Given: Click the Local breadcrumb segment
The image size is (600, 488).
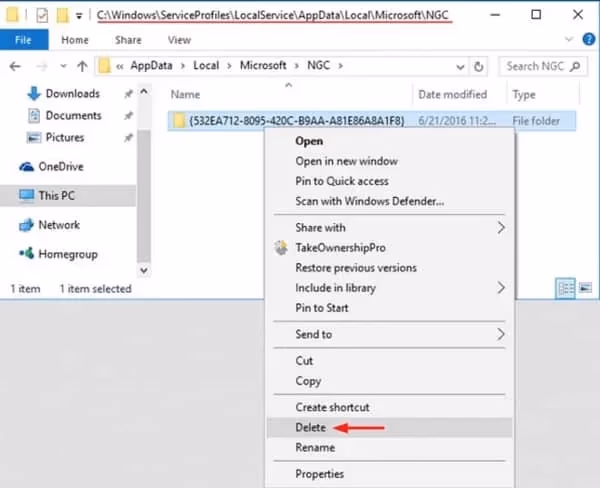Looking at the screenshot, I should tap(206, 65).
